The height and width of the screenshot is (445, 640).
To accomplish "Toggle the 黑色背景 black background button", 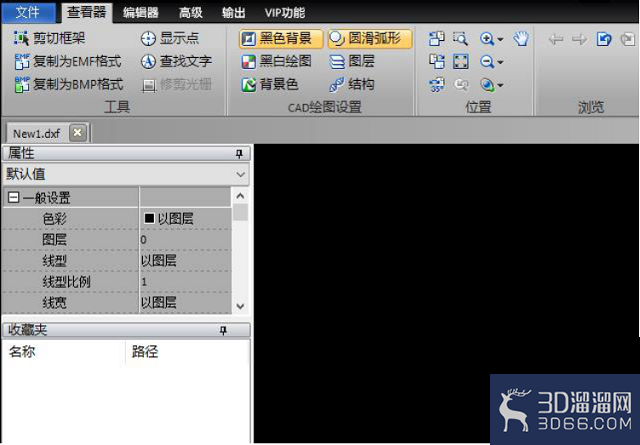I will coord(281,38).
